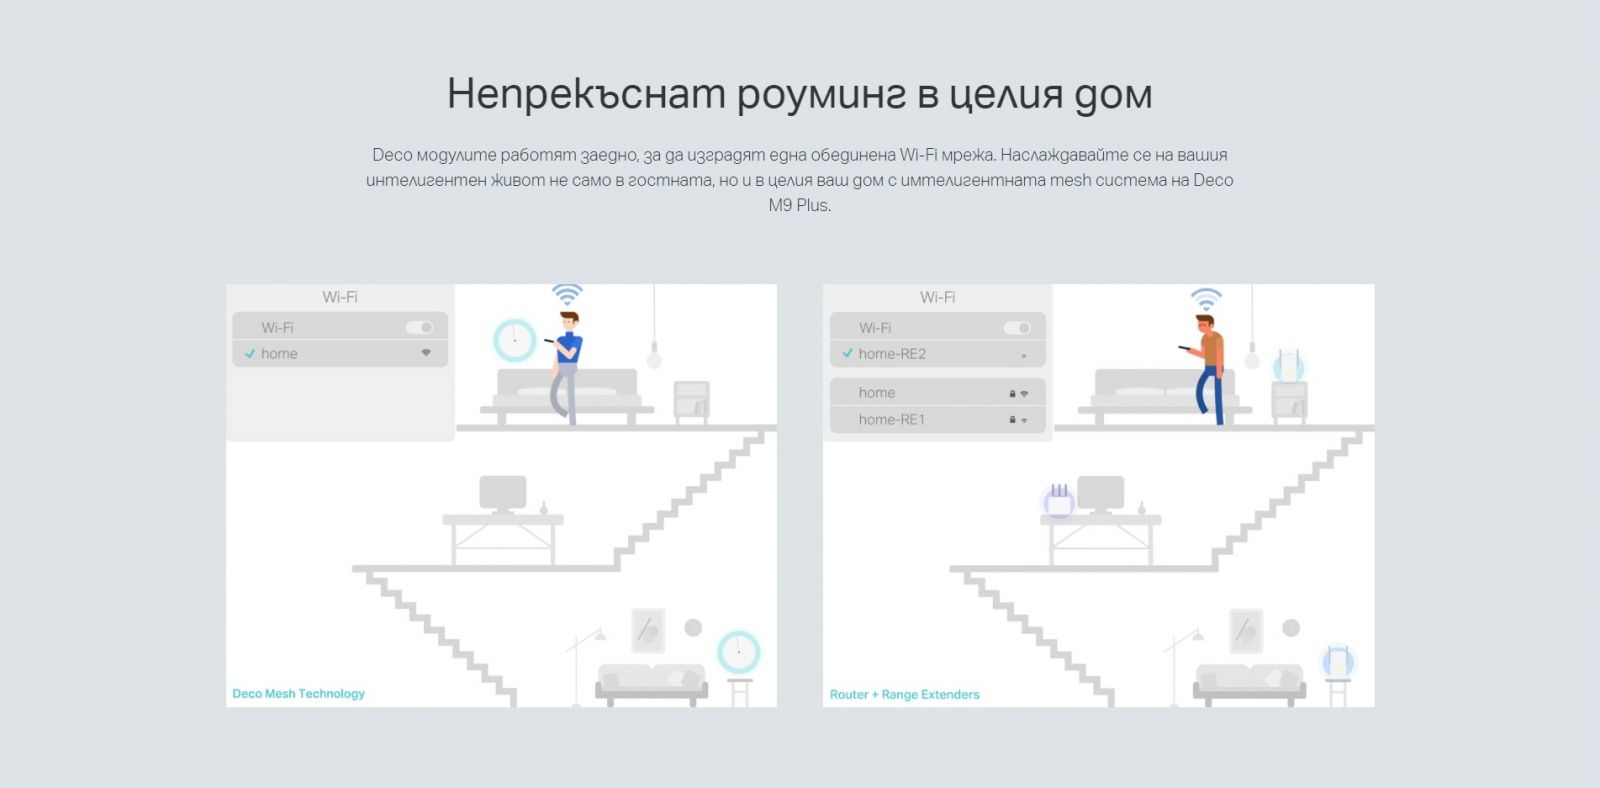Click the description paragraph mentioning Deco M9 Plus
The height and width of the screenshot is (788, 1600).
coord(800,180)
